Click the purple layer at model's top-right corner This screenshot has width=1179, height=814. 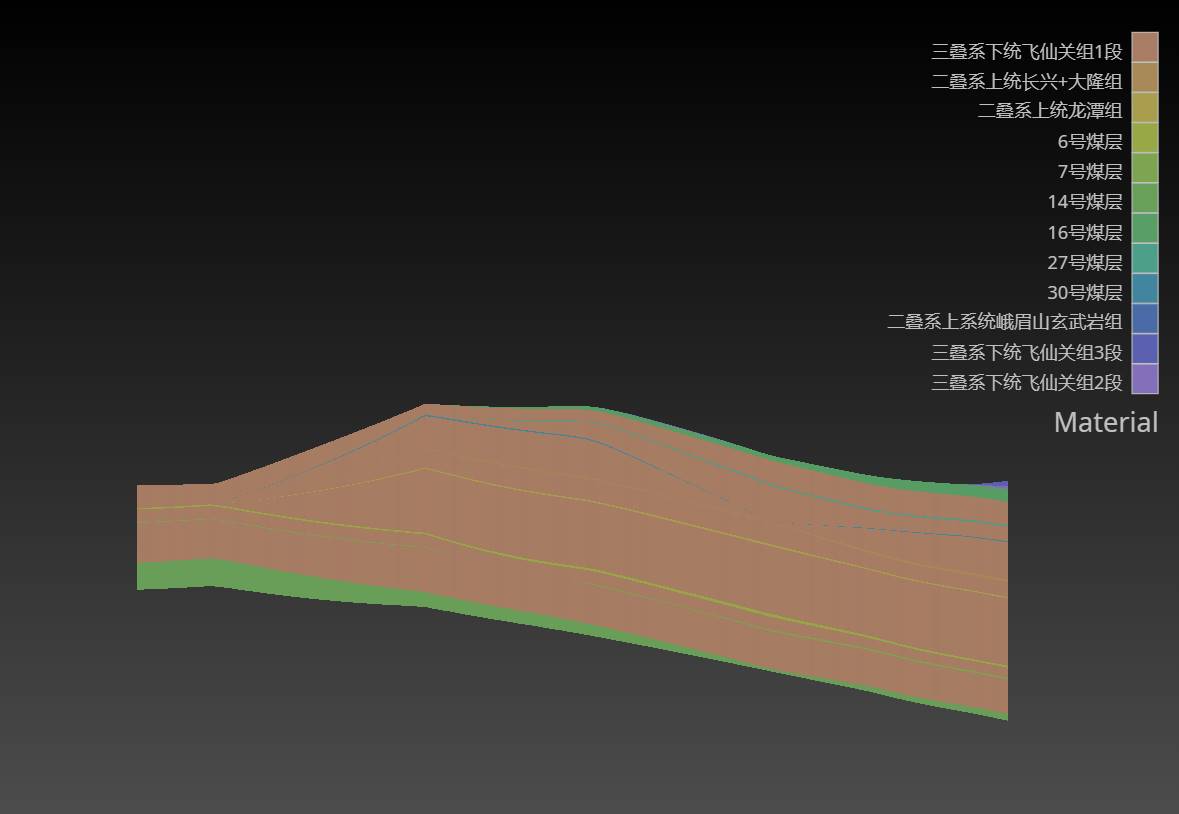(998, 485)
